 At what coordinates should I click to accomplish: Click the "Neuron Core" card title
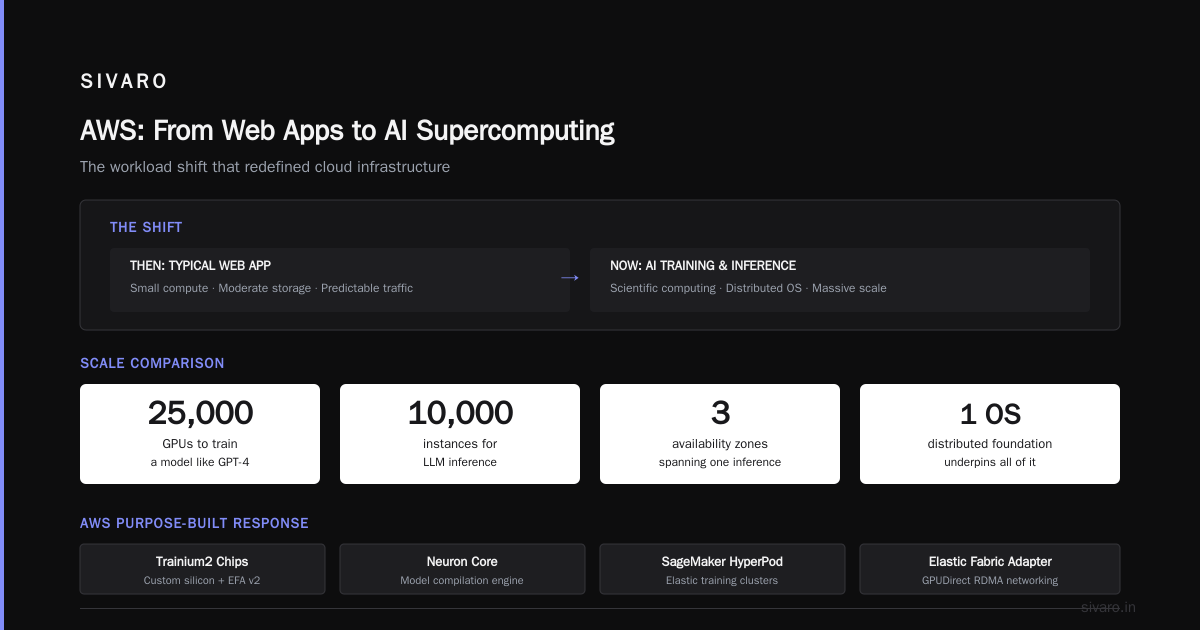point(462,562)
